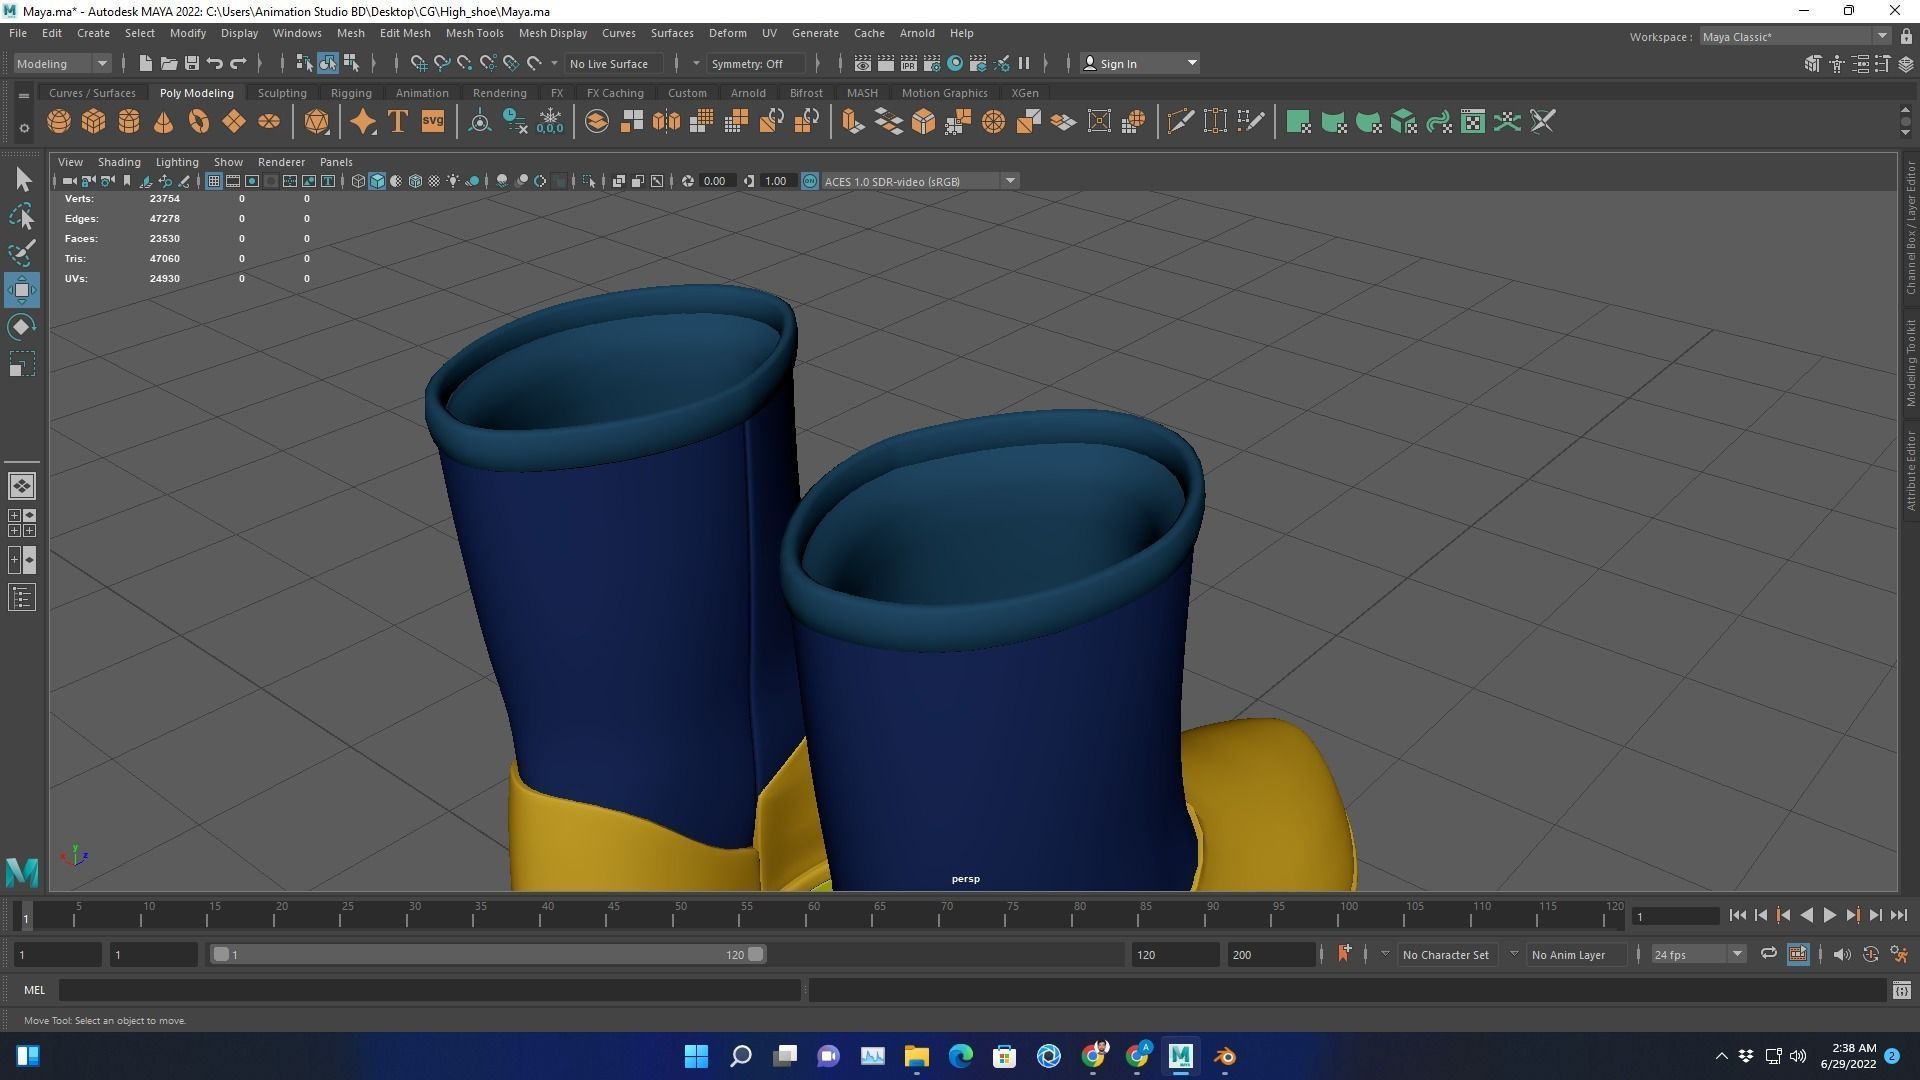
Task: Go to the start of playback range
Action: tap(1737, 915)
